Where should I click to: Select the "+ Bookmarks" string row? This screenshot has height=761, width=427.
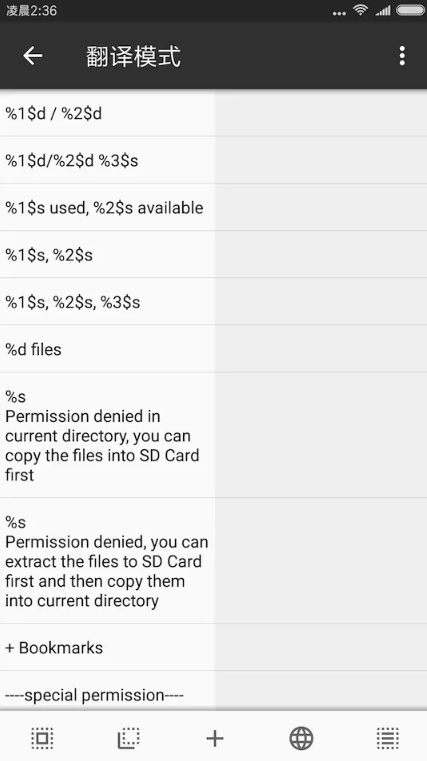tap(107, 648)
